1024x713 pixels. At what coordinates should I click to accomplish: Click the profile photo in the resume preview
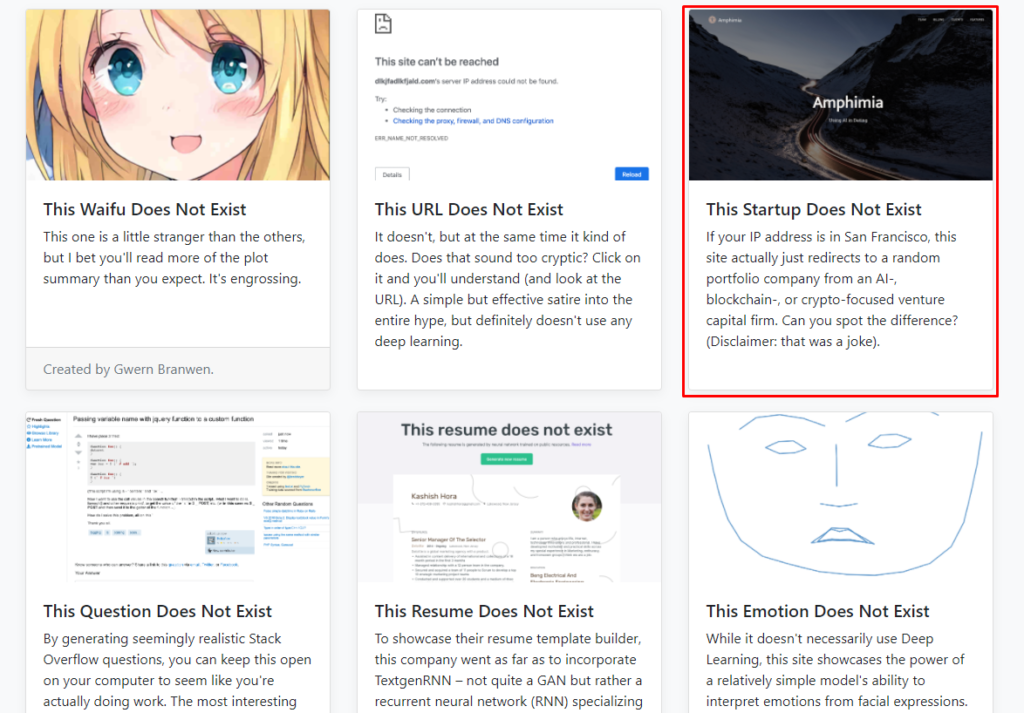[586, 507]
